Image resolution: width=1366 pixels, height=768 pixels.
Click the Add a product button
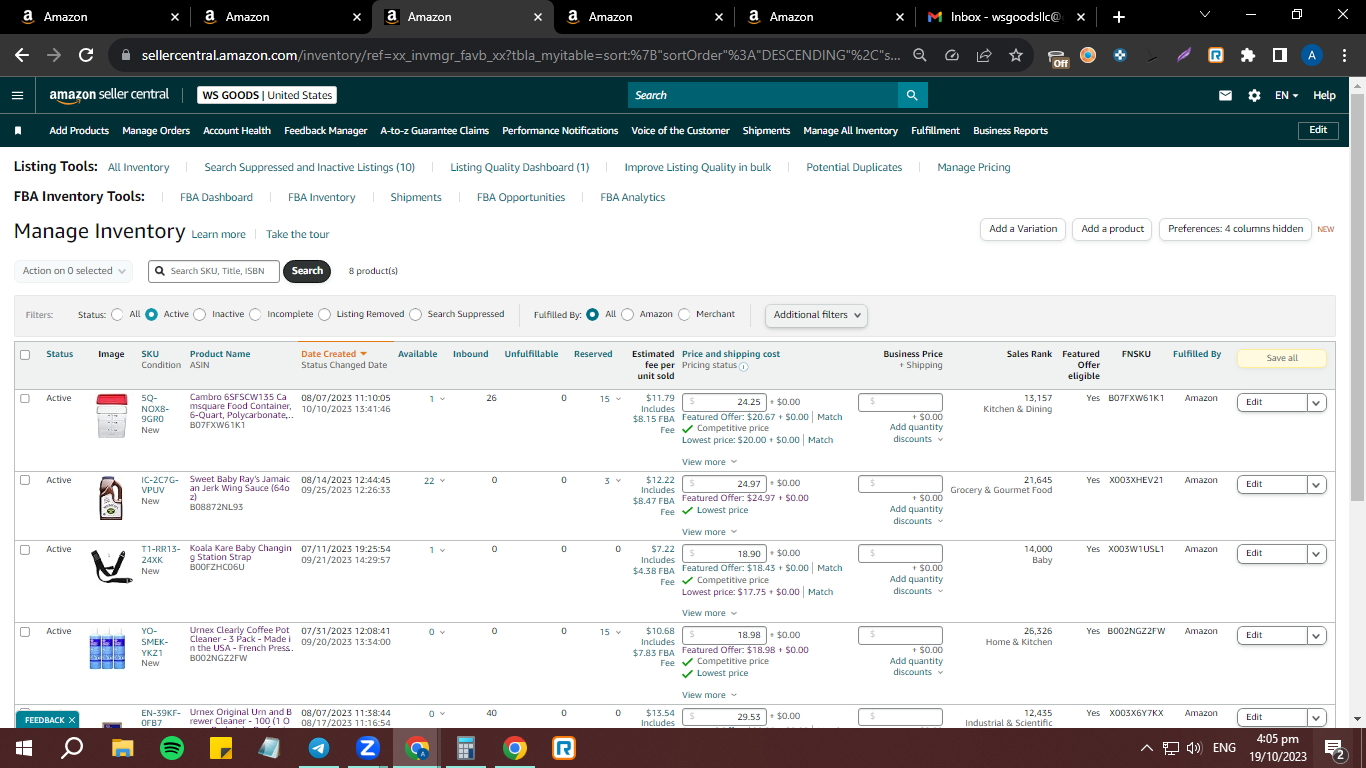1112,229
